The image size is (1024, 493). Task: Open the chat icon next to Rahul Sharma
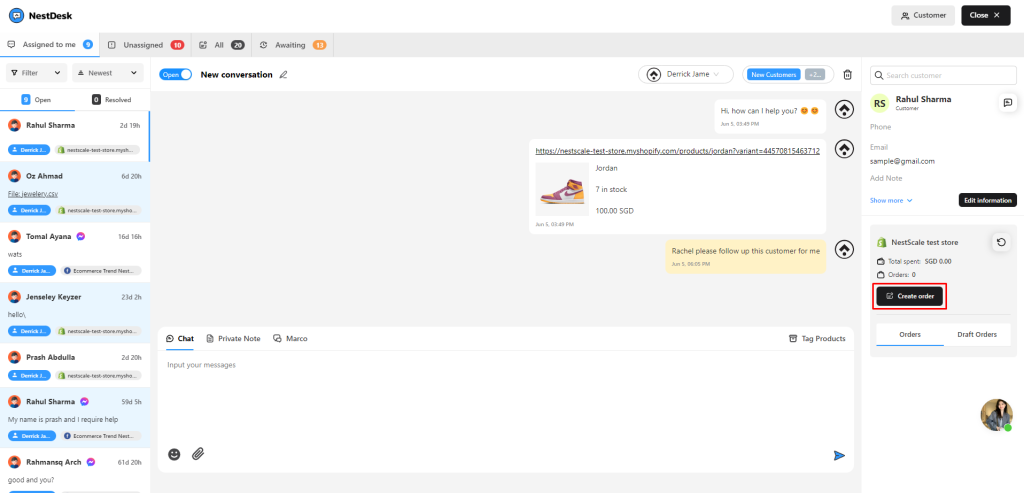pyautogui.click(x=1008, y=103)
